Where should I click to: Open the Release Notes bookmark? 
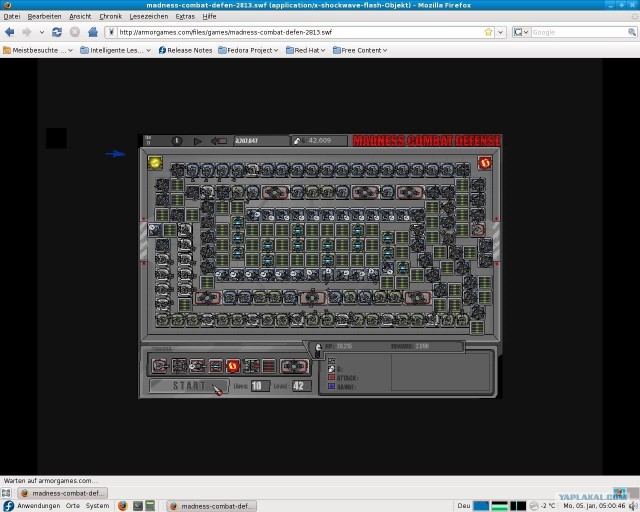point(185,50)
